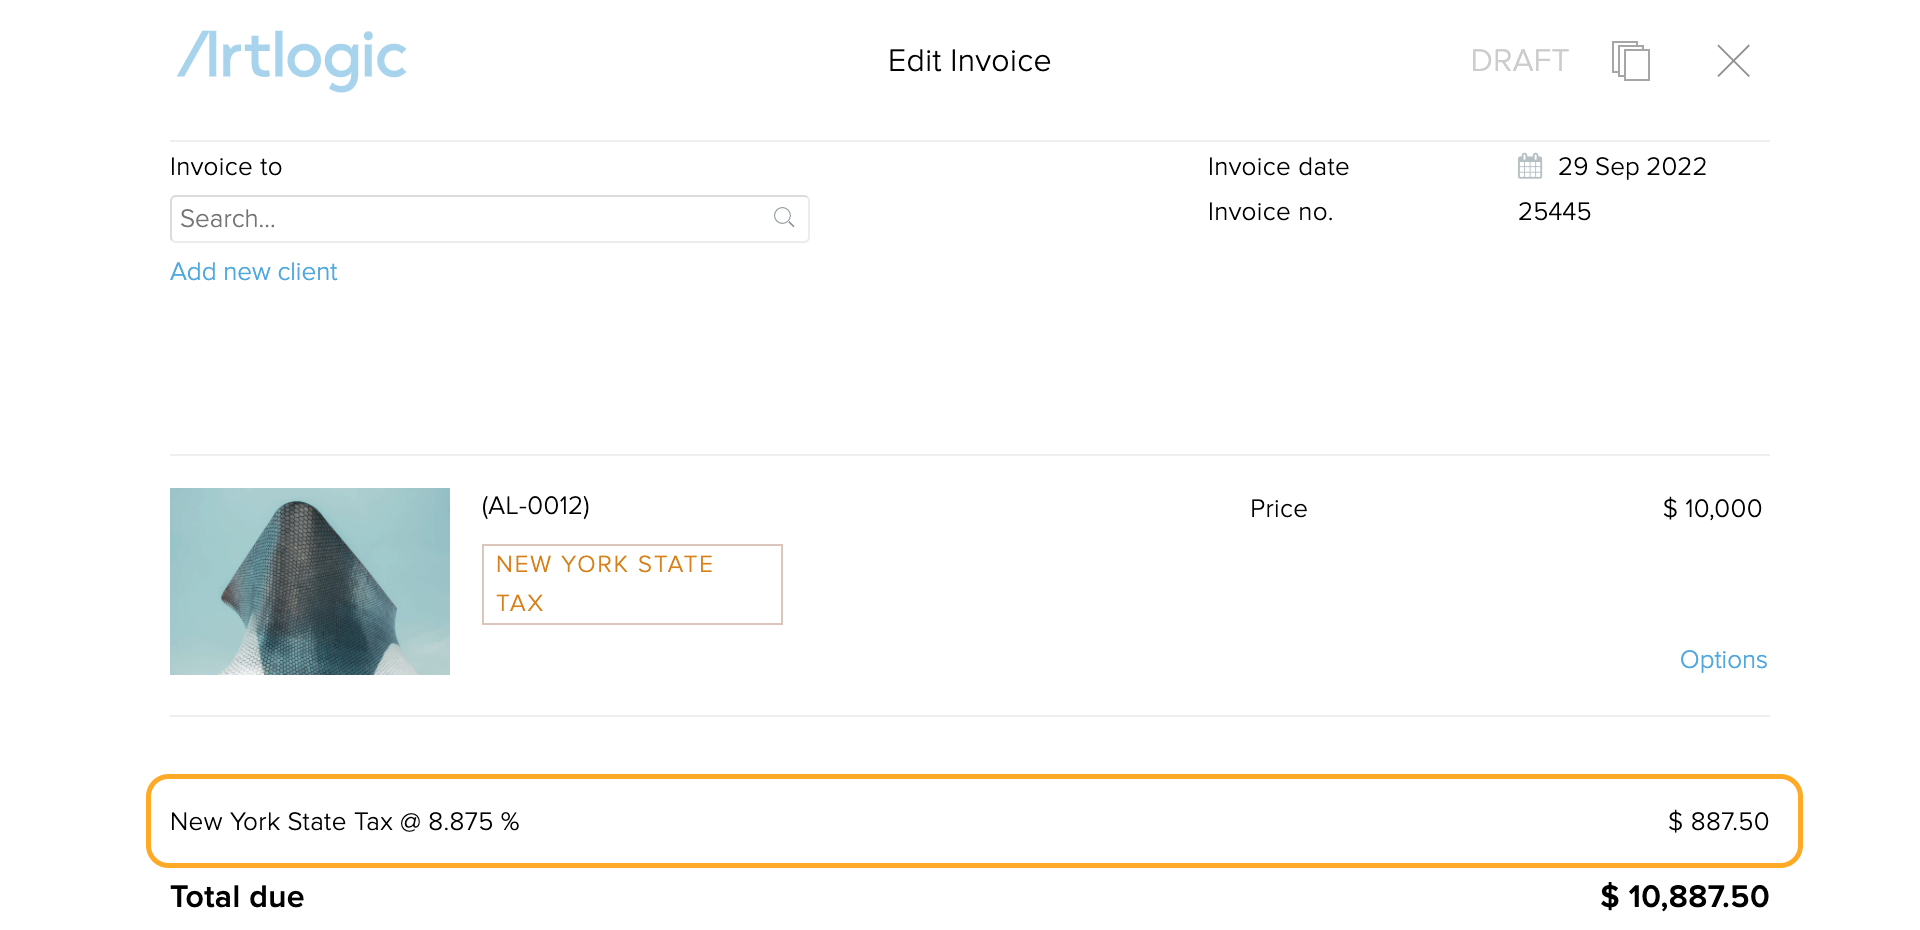This screenshot has height=930, width=1920.
Task: Open the Options link for item
Action: (x=1723, y=660)
